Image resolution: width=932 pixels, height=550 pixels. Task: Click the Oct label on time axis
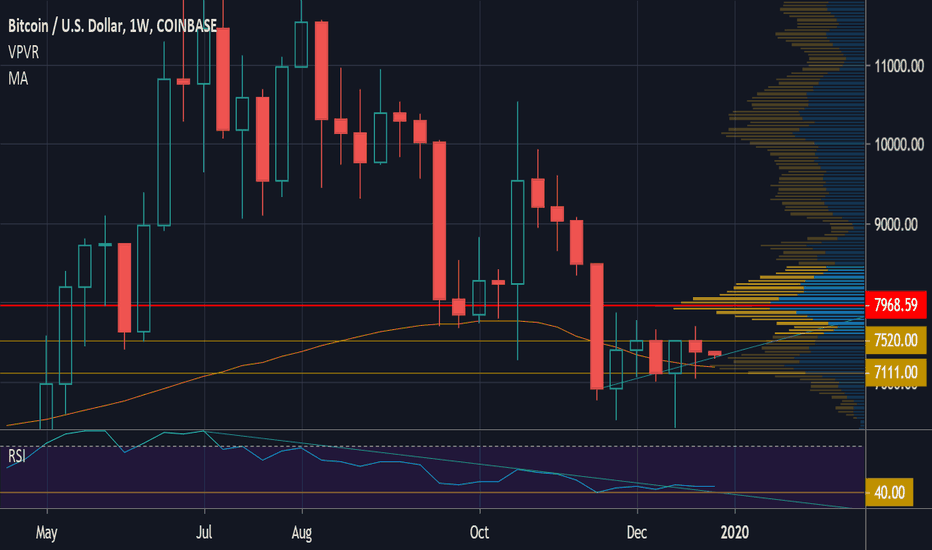479,532
